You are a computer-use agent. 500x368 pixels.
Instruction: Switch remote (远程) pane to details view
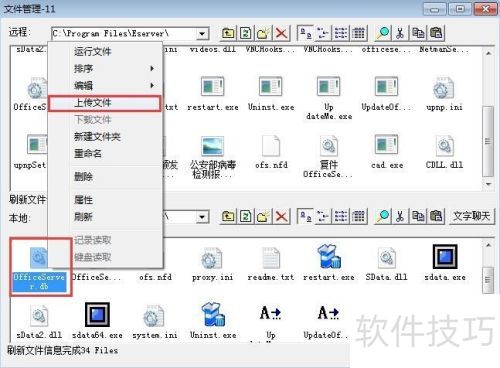(358, 33)
